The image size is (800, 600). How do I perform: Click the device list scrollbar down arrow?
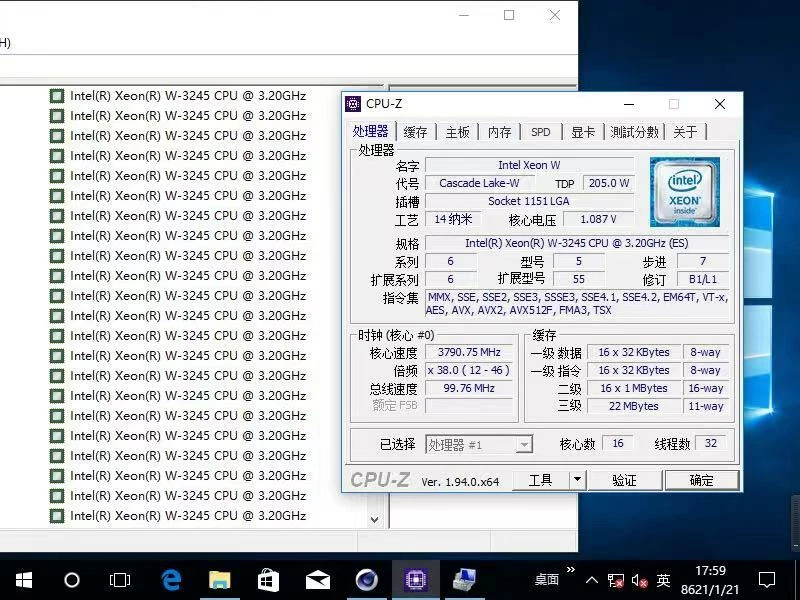375,520
